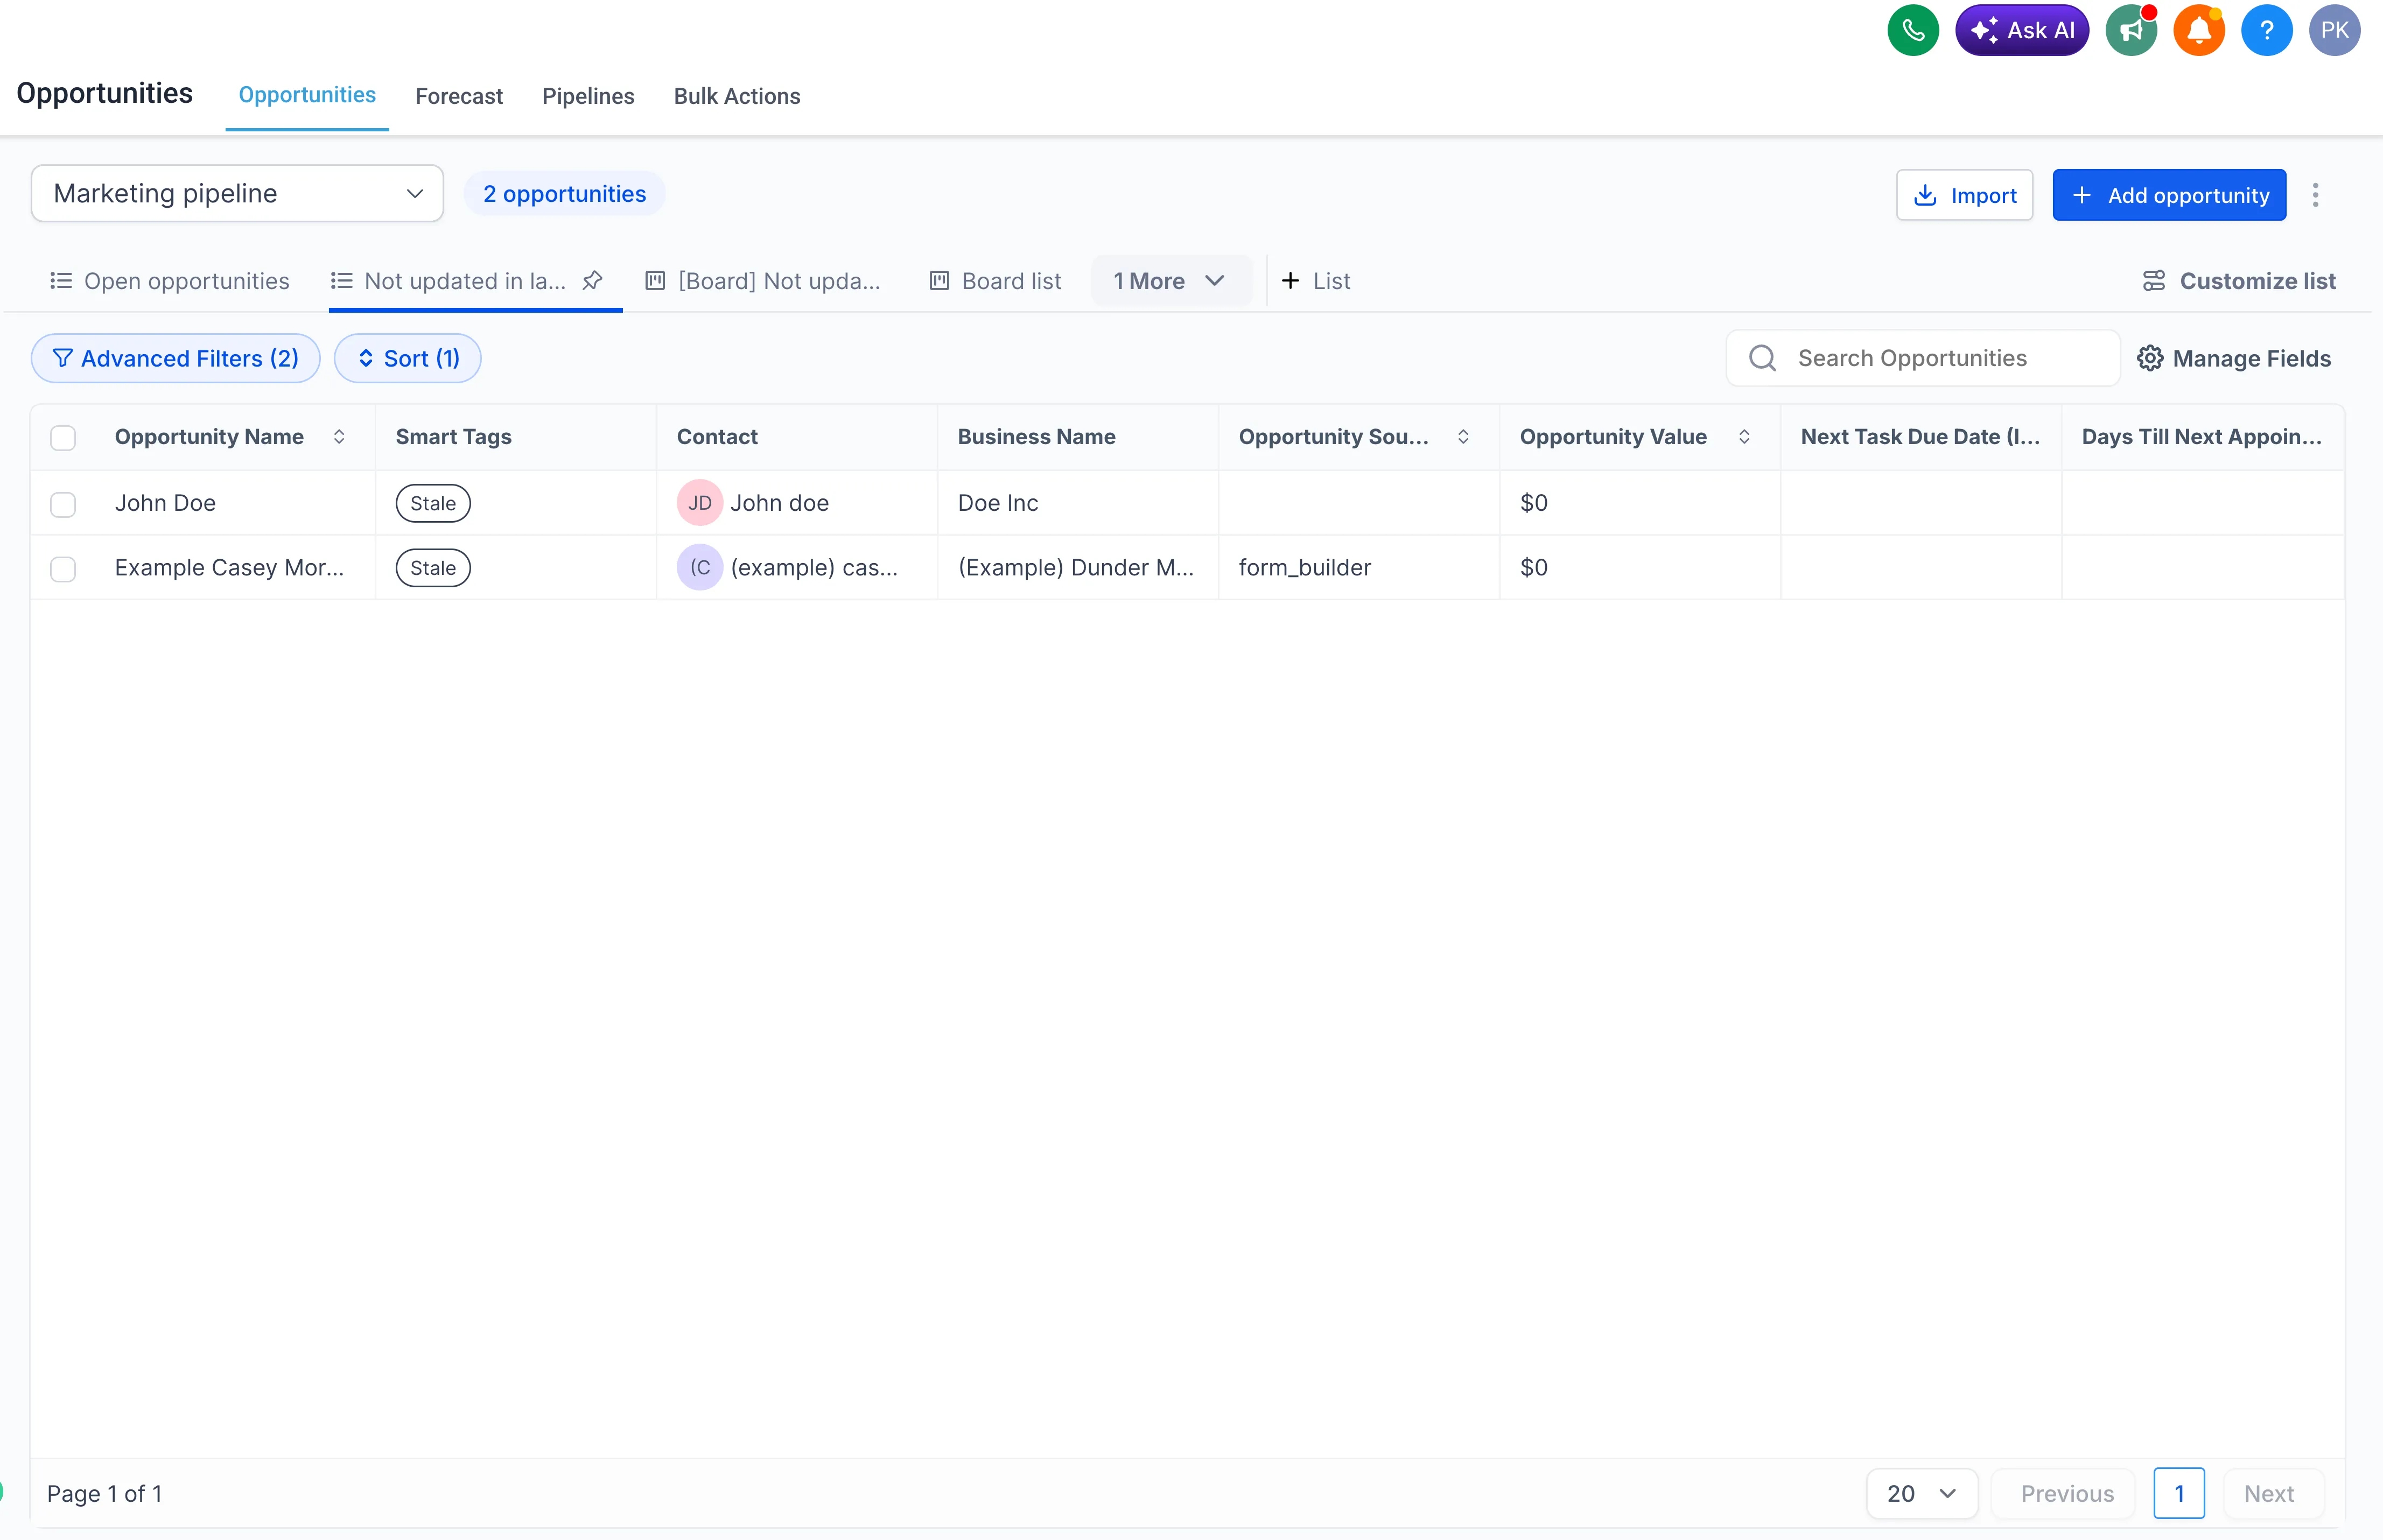Switch to the Forecast tab
Screen dimensions: 2383x1540
[459, 96]
